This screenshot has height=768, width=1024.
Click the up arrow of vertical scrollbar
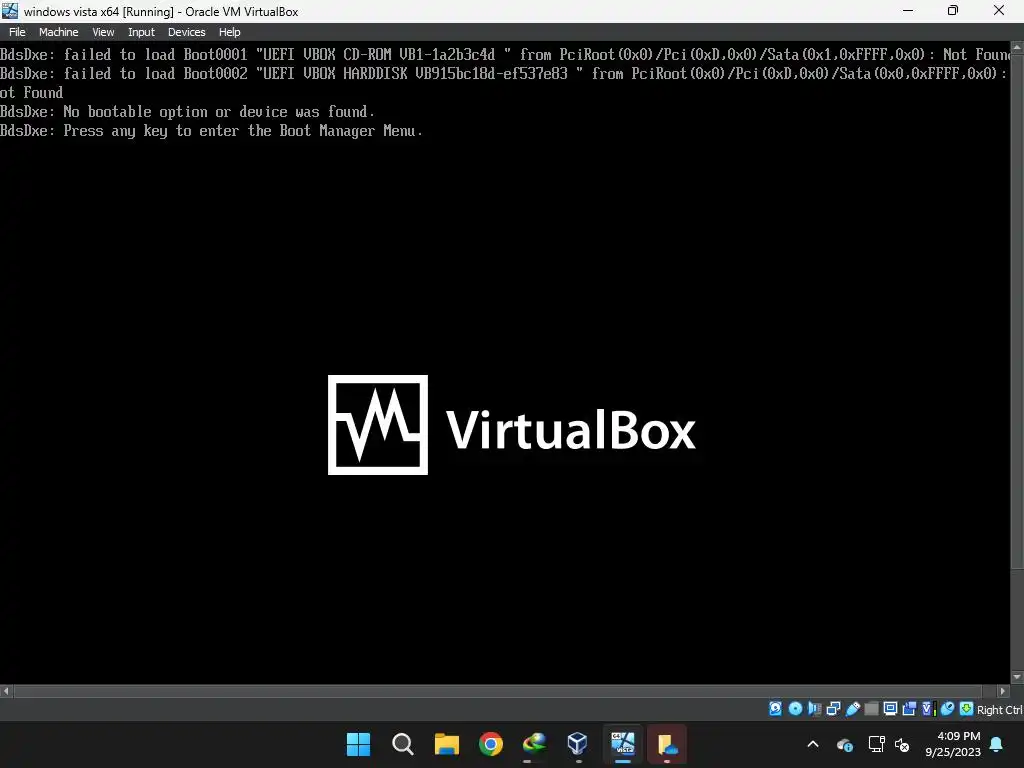coord(1017,48)
